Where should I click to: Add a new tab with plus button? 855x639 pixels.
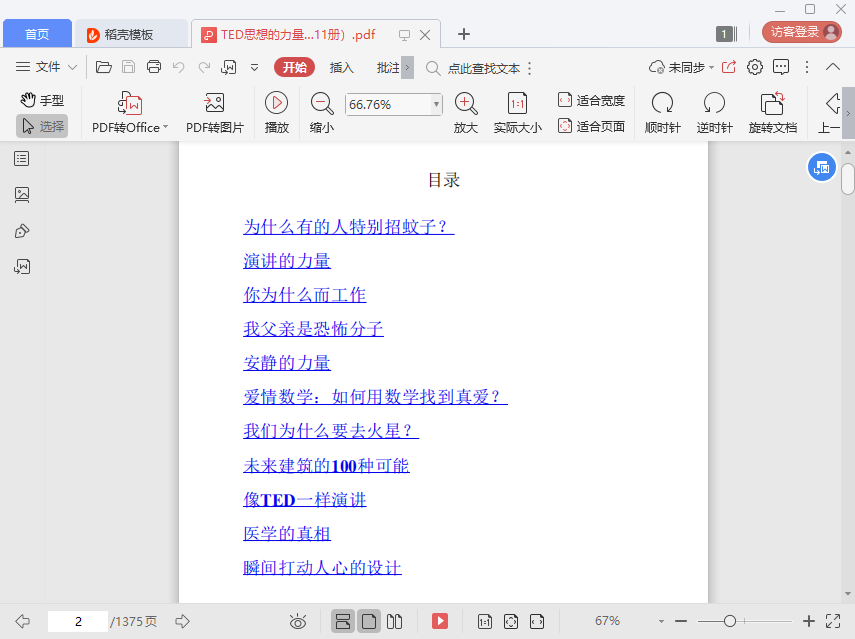[463, 34]
